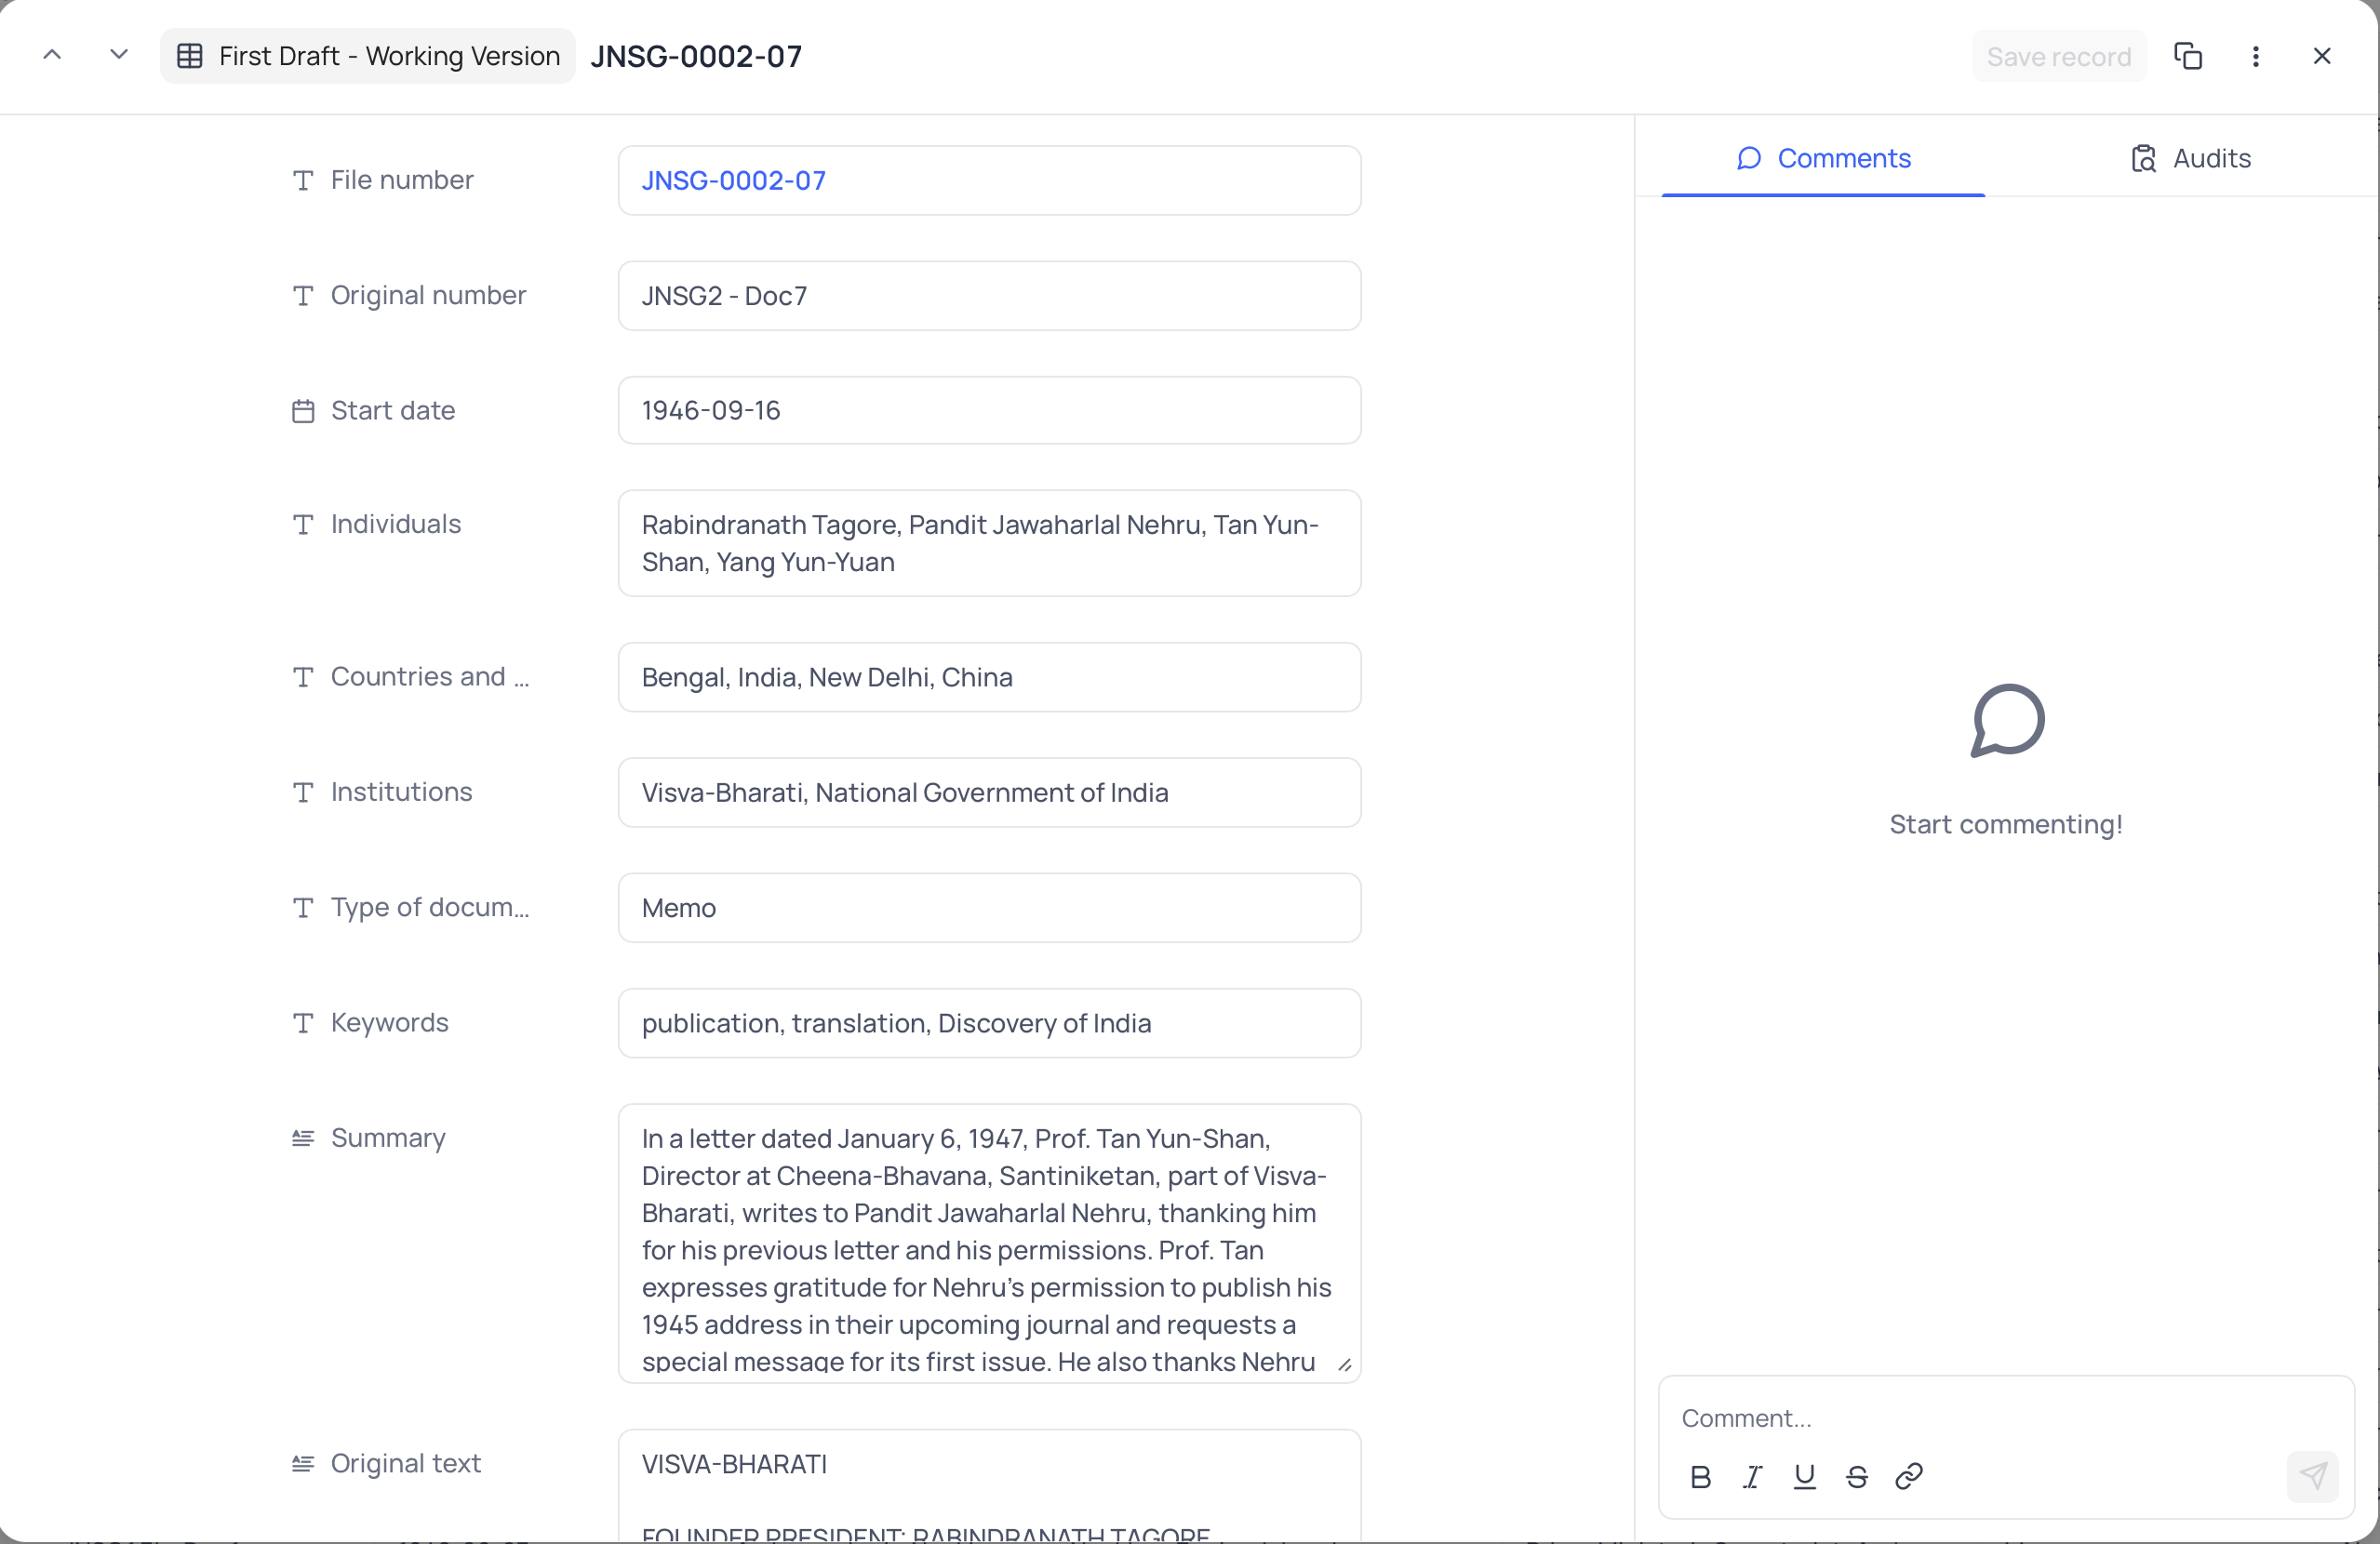Edit the Type of document field
This screenshot has width=2380, height=1544.
pos(988,908)
